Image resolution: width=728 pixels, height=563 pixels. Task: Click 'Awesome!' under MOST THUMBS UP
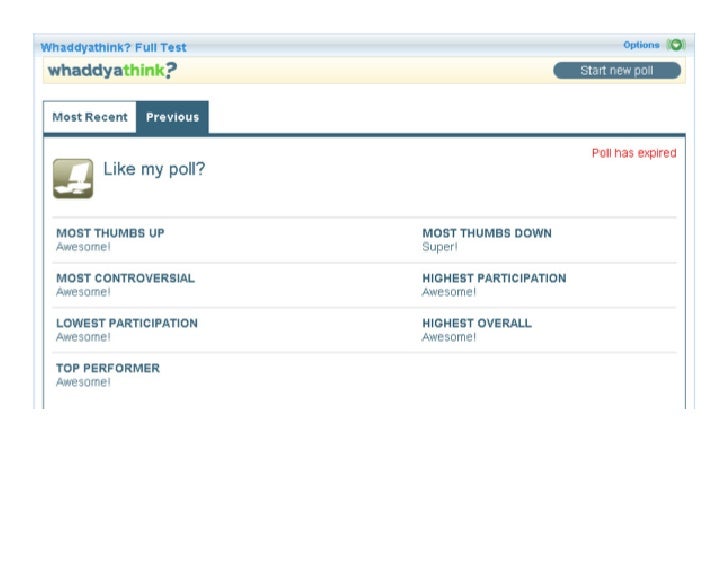[83, 247]
